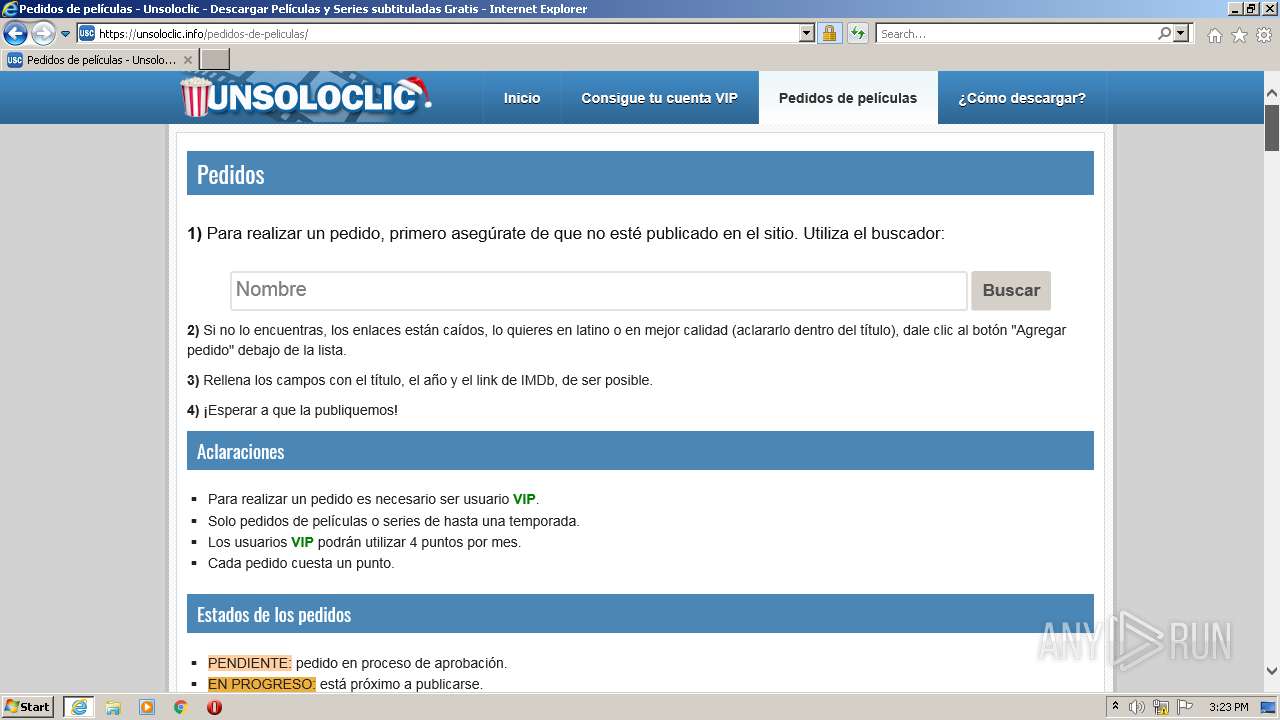Go forward with the browser Forward arrow
The width and height of the screenshot is (1280, 720).
[x=43, y=33]
